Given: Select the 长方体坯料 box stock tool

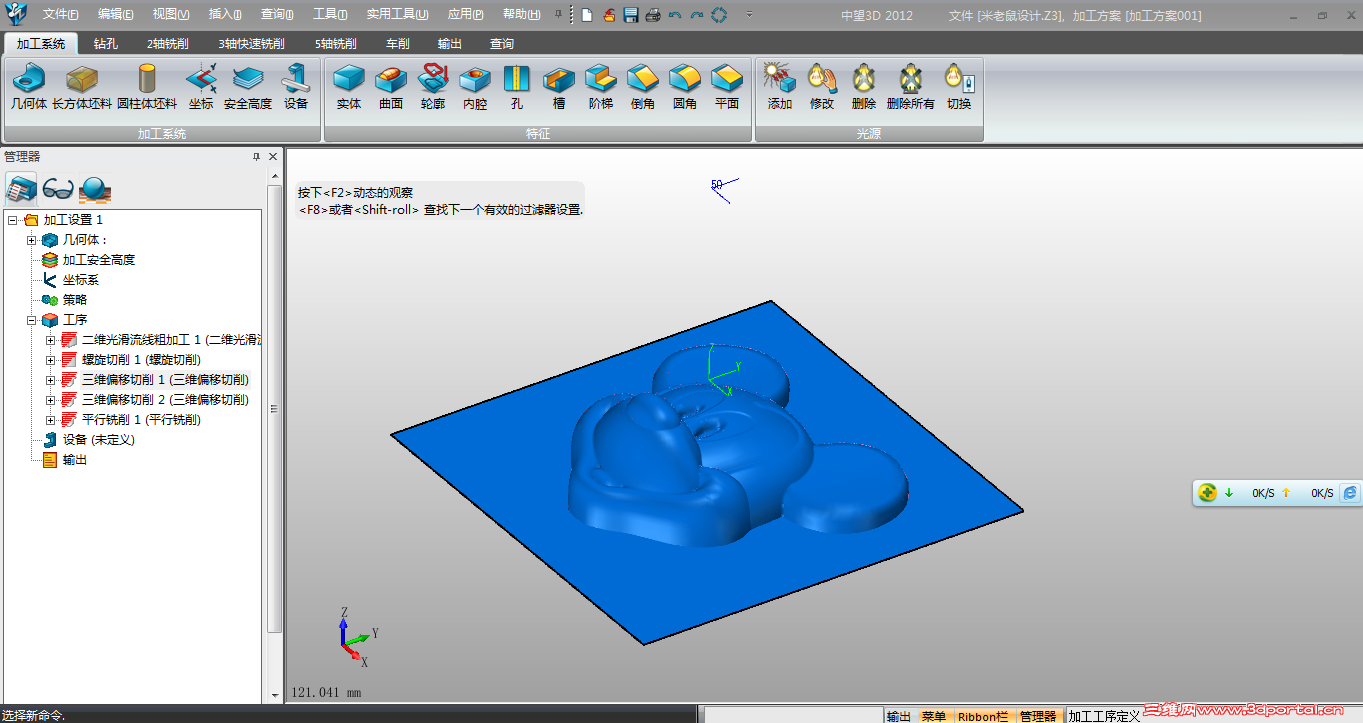Looking at the screenshot, I should tap(82, 87).
